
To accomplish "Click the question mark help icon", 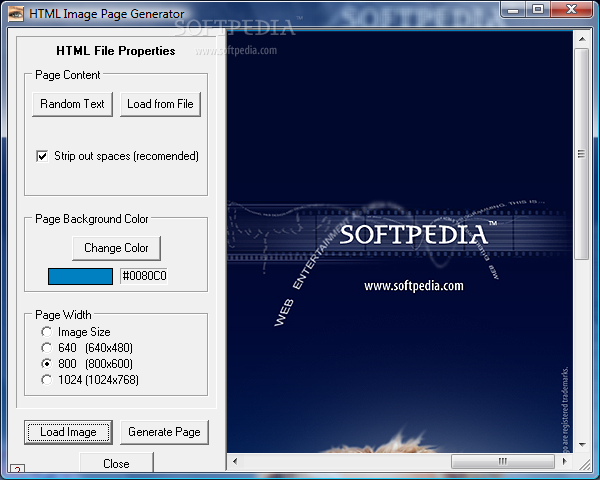I will (17, 469).
